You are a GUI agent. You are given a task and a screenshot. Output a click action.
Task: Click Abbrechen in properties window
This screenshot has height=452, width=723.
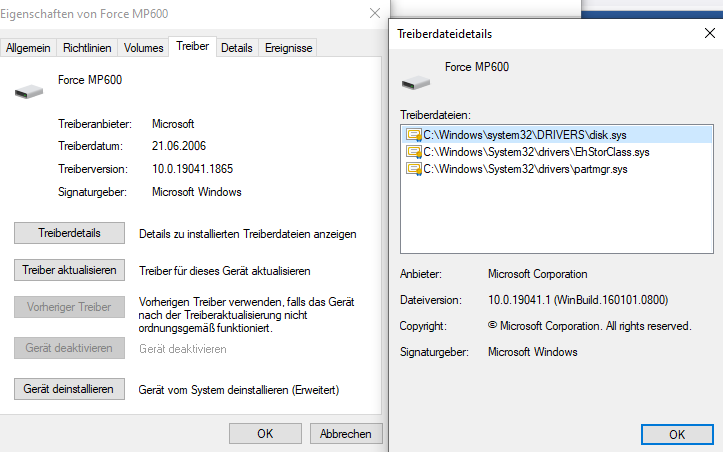coord(346,434)
